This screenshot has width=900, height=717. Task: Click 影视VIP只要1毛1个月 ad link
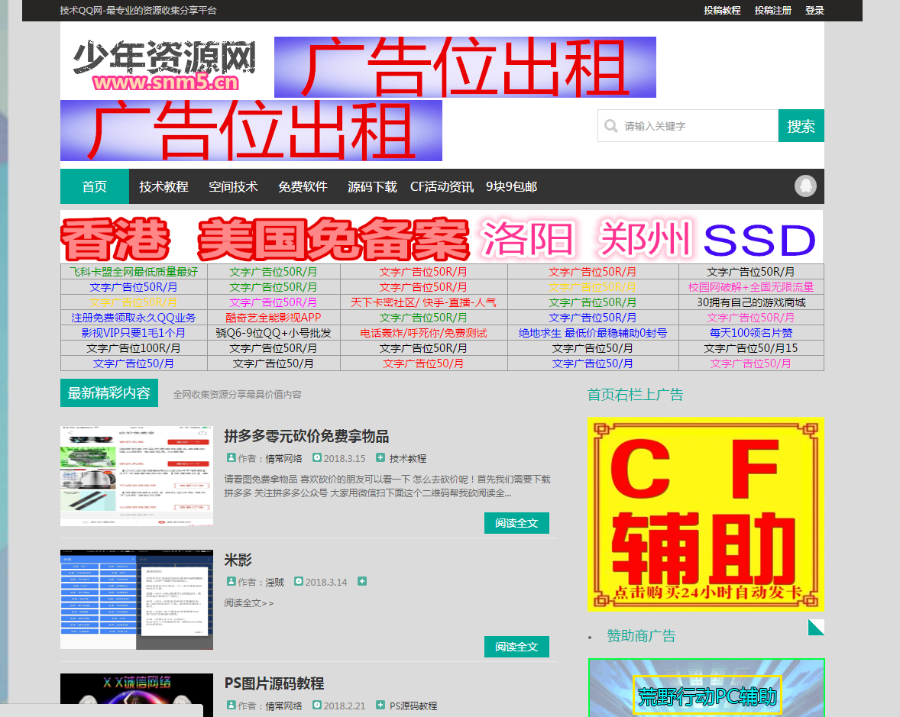pos(134,333)
